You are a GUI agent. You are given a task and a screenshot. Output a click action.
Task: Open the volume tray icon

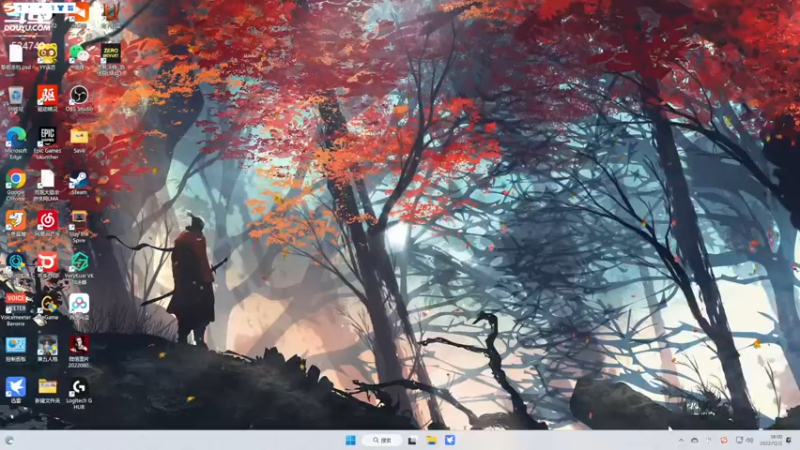click(749, 440)
